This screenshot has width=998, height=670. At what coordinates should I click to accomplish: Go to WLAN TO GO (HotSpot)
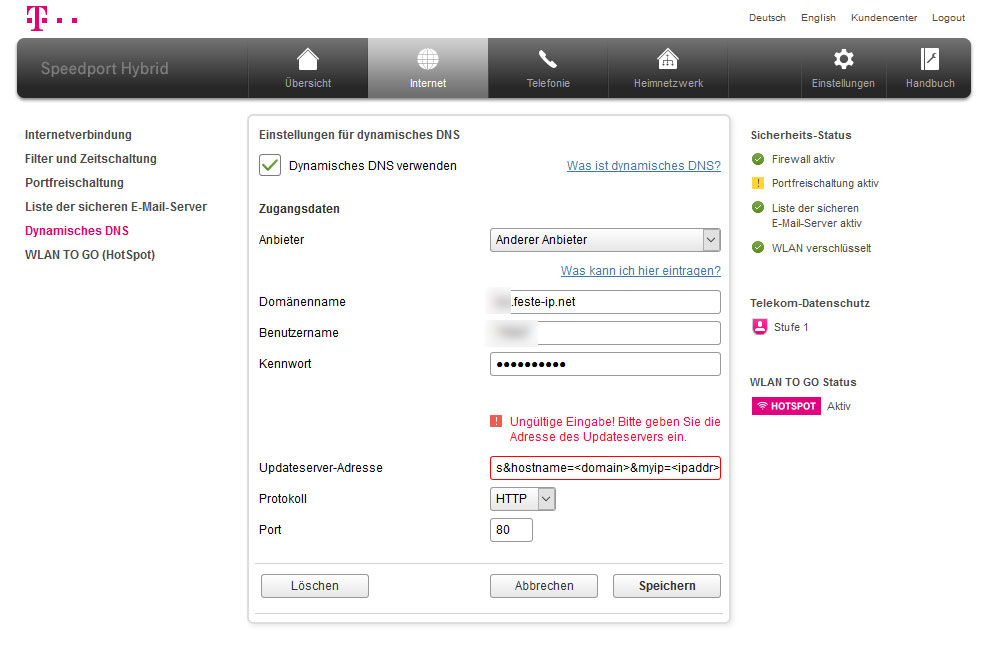tap(90, 255)
